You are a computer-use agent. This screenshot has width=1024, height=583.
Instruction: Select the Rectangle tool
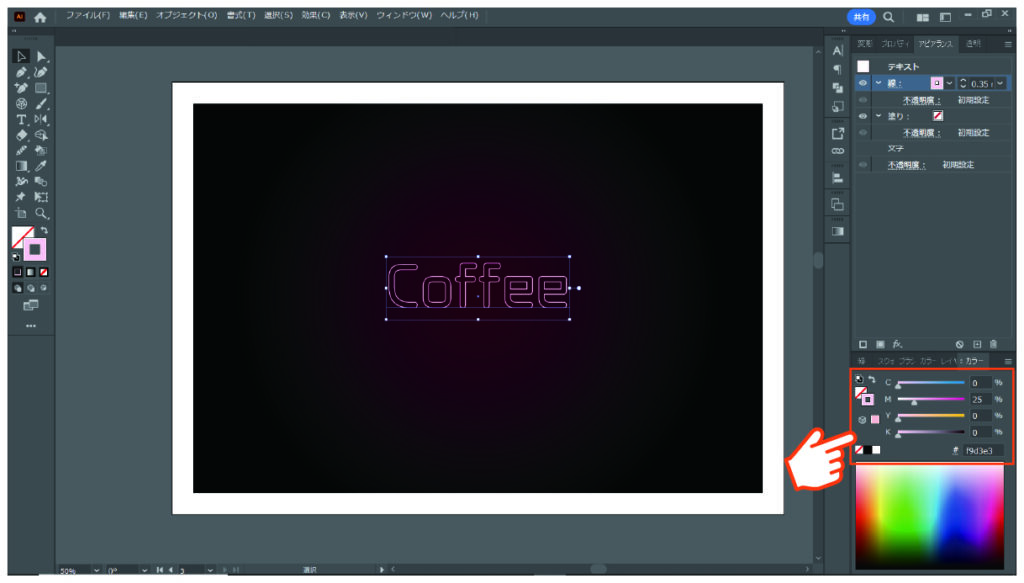point(41,87)
